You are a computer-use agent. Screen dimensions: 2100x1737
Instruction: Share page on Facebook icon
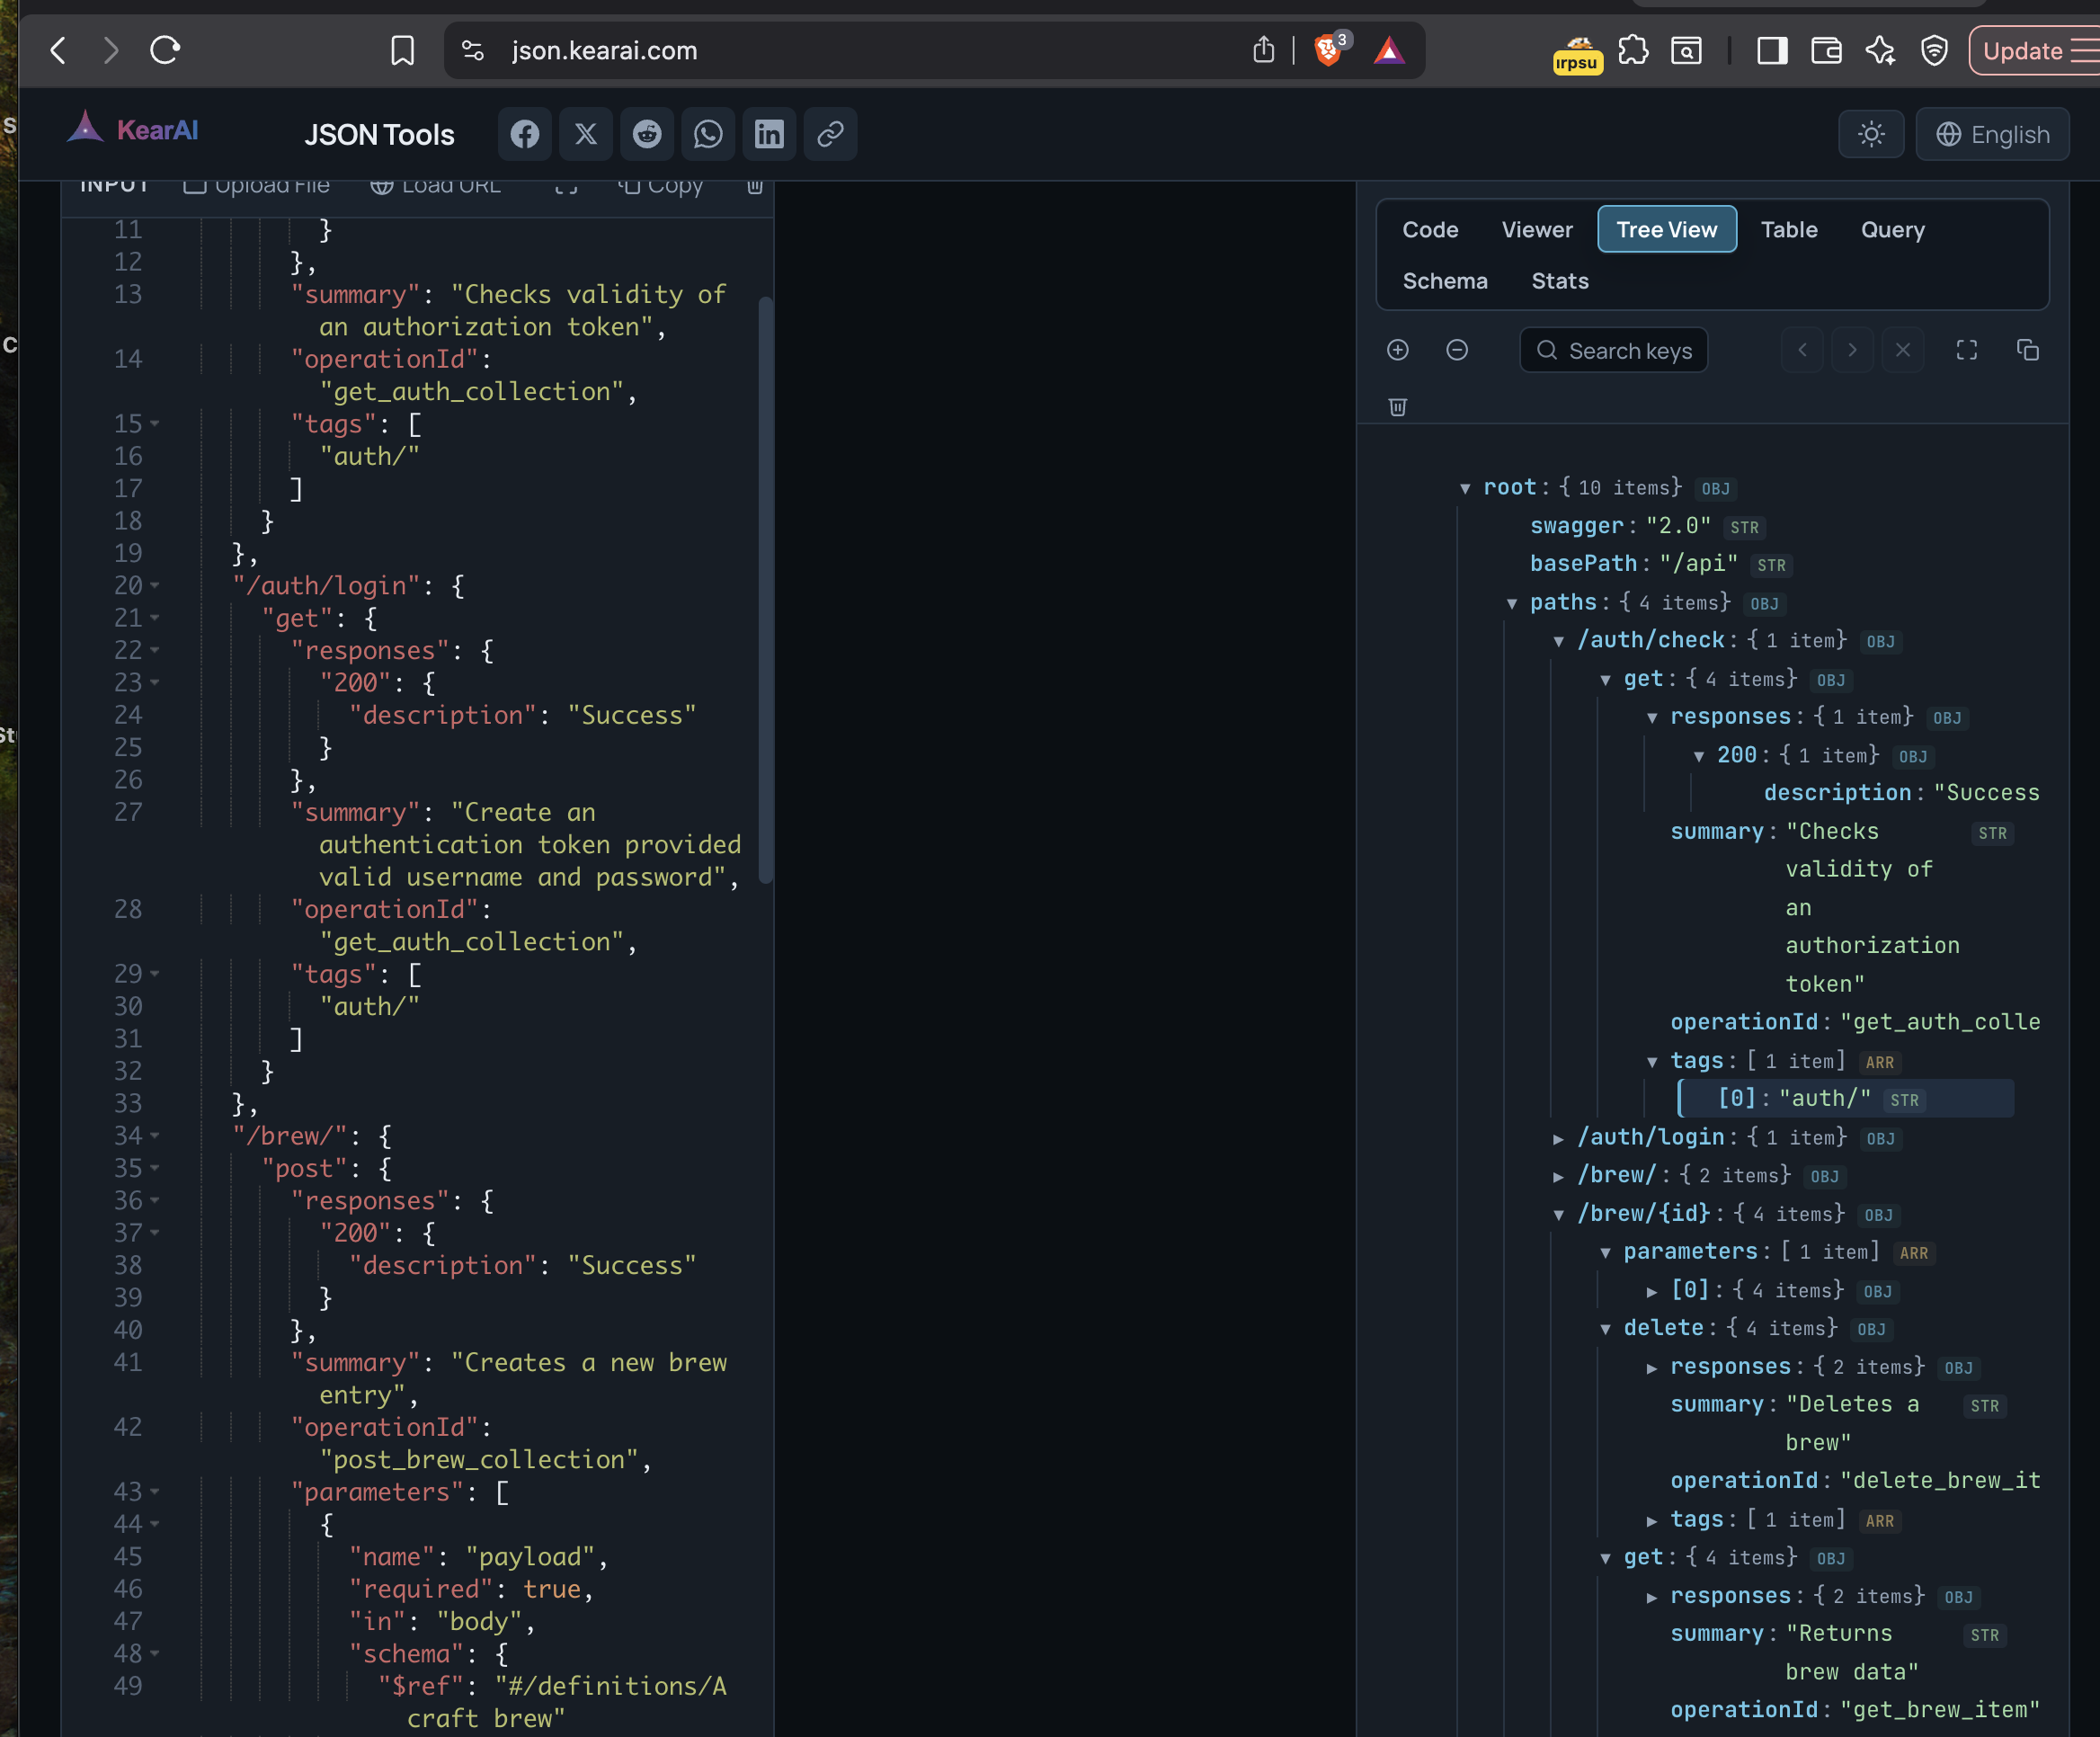pyautogui.click(x=524, y=134)
